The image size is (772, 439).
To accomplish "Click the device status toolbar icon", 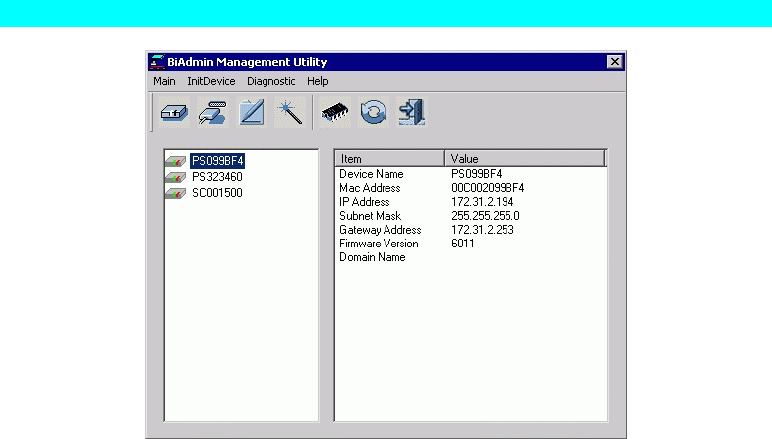I will [x=174, y=113].
